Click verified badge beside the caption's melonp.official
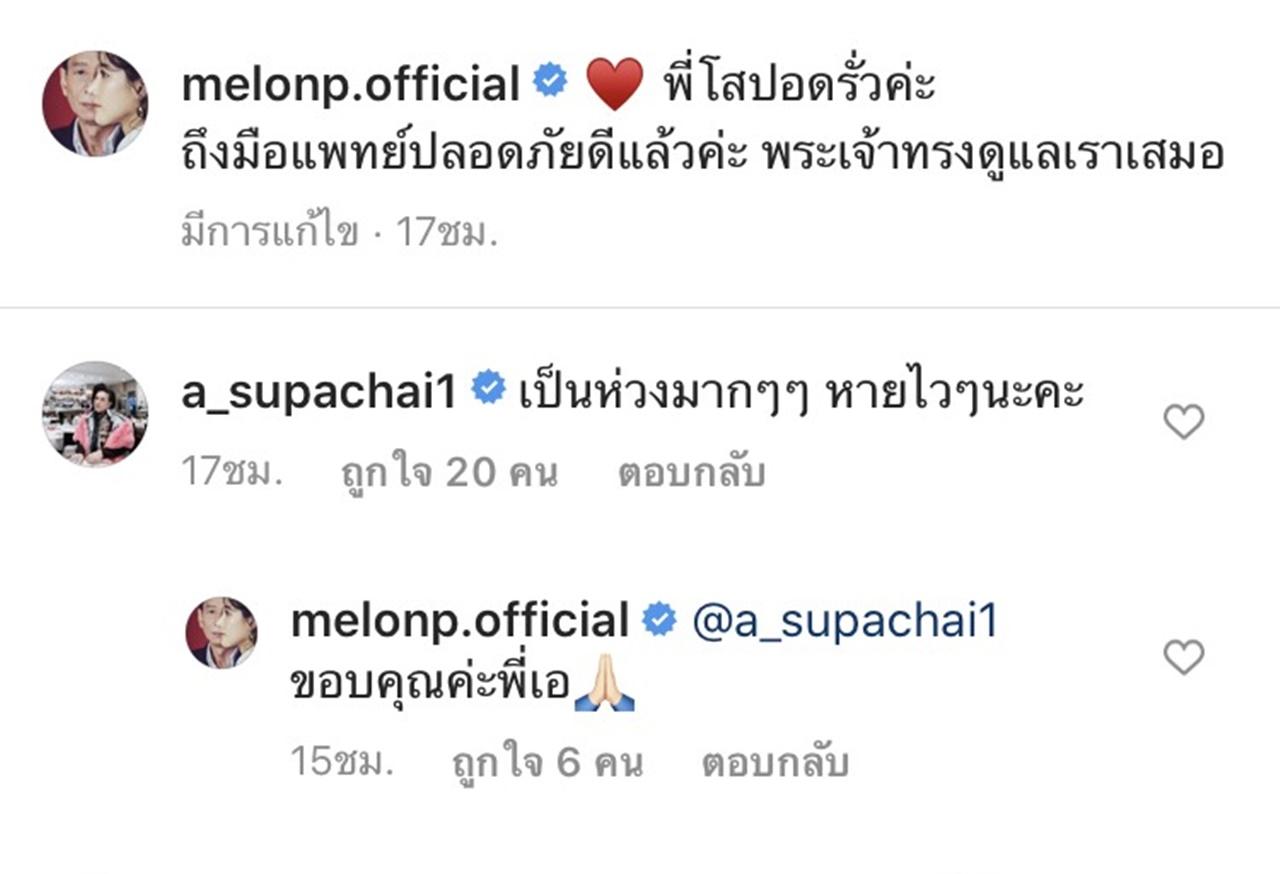1280x874 pixels. (x=550, y=81)
